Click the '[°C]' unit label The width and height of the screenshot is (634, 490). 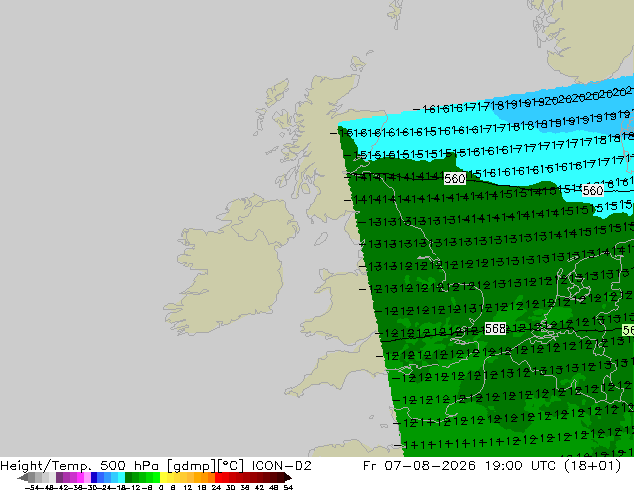[x=231, y=466]
